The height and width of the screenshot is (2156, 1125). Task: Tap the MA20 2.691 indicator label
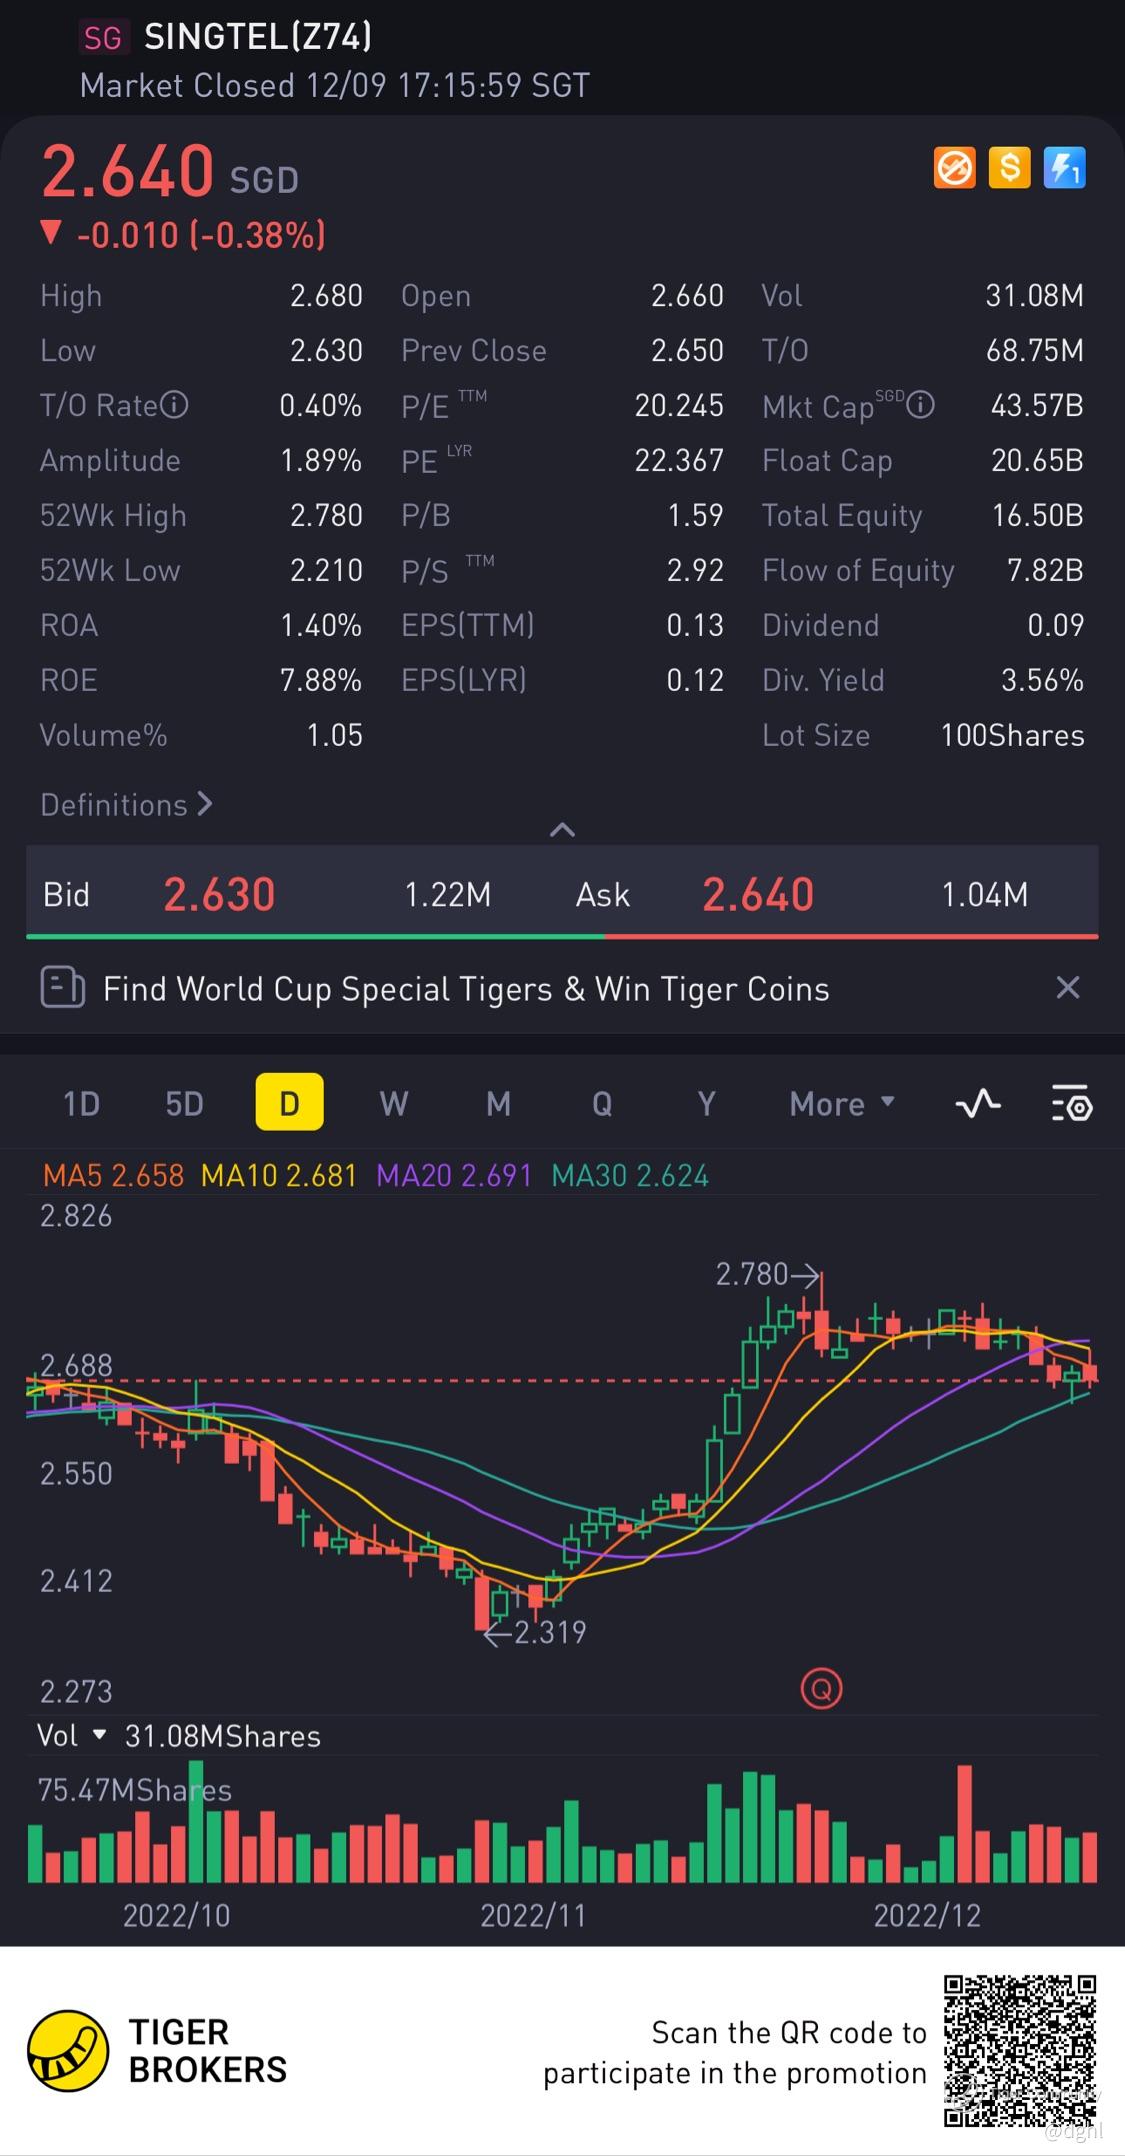coord(454,1175)
